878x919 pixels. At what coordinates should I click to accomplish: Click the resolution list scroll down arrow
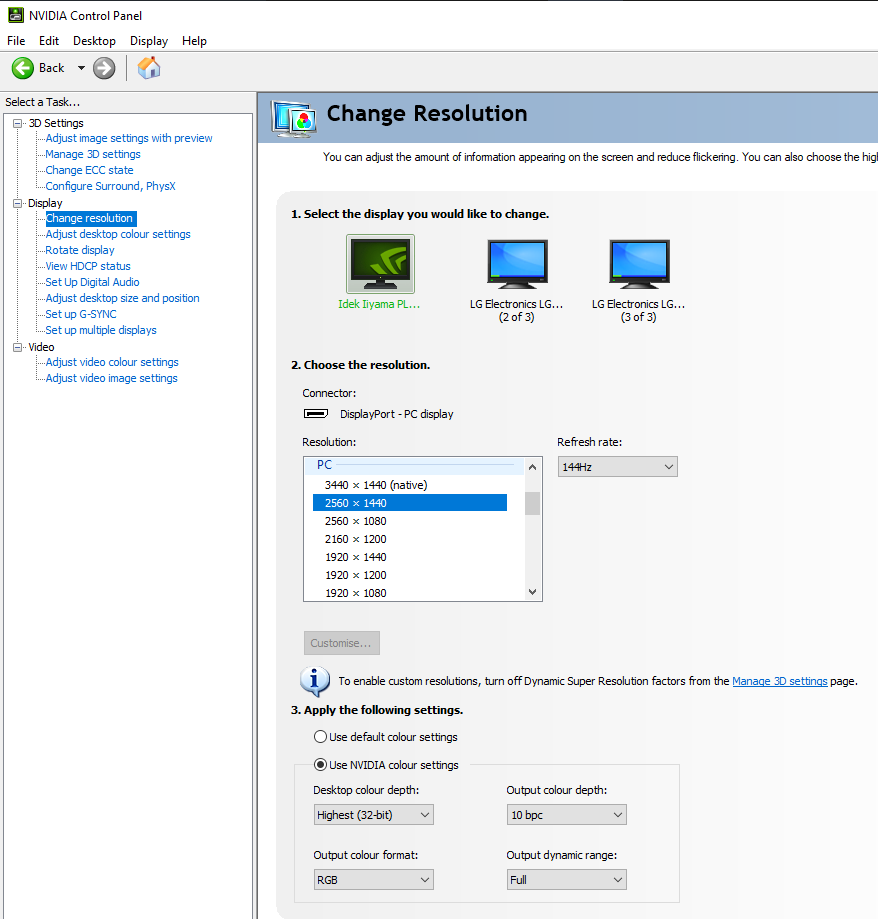(x=532, y=592)
